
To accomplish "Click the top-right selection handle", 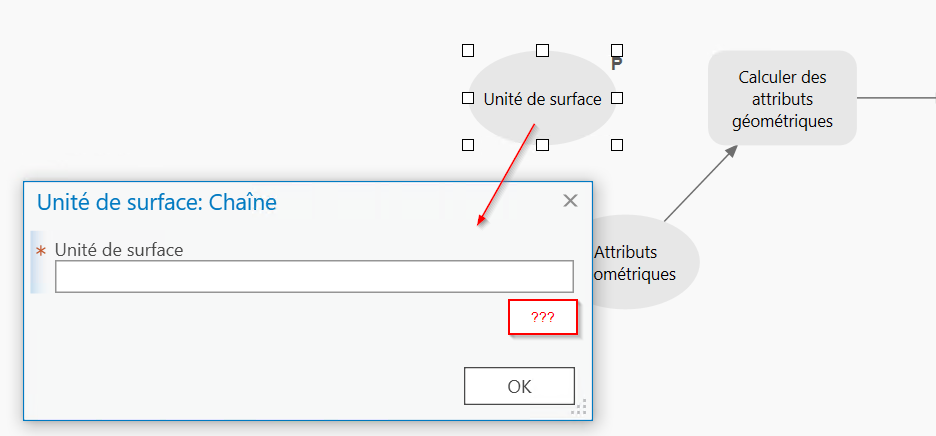I will click(617, 50).
